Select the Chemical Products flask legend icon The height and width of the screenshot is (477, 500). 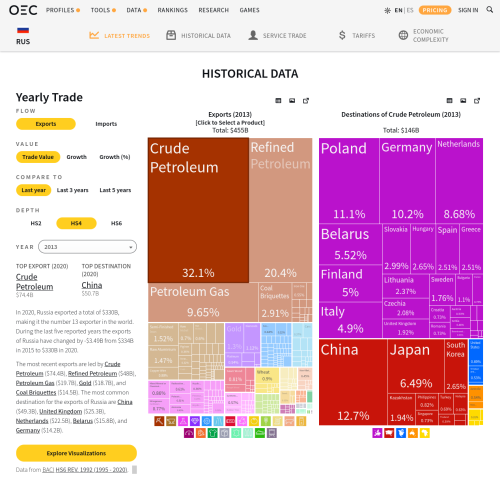pos(183,421)
